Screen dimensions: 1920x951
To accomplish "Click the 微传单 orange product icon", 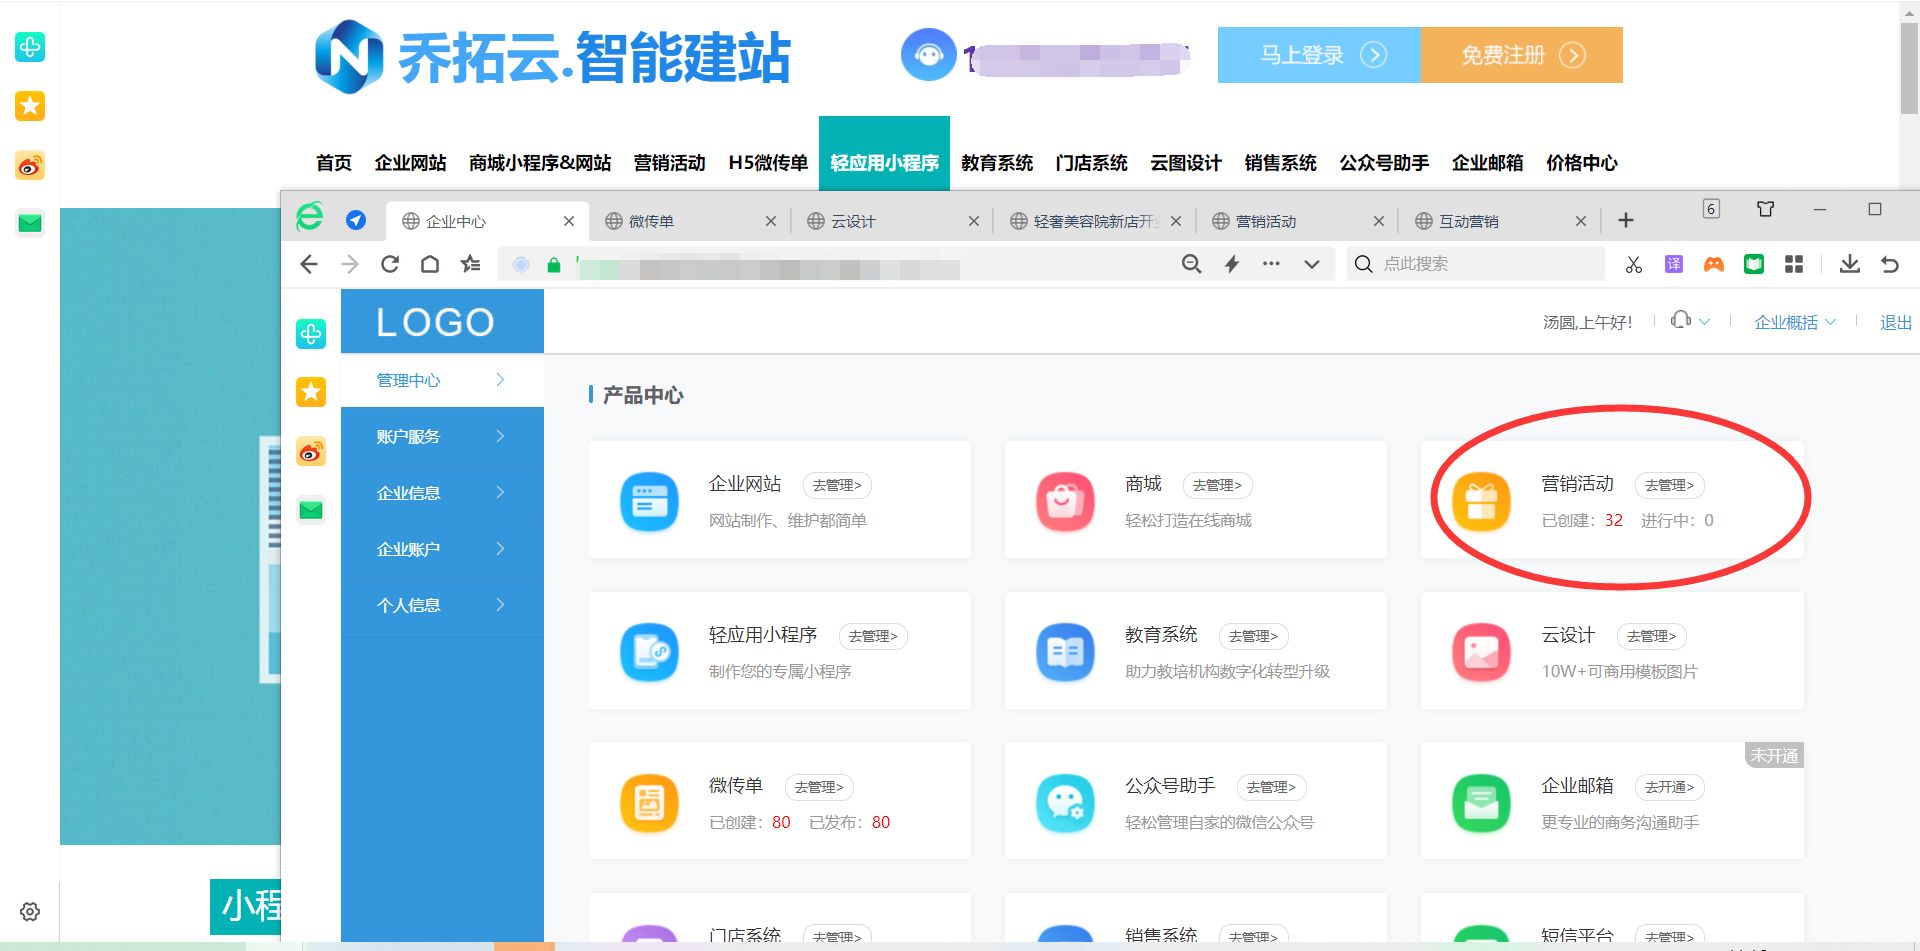I will (x=649, y=803).
